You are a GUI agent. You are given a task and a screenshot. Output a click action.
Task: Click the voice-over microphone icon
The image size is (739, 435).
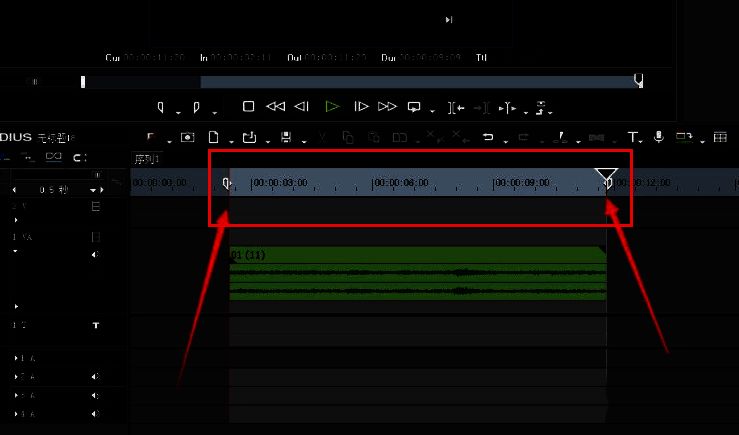point(658,136)
